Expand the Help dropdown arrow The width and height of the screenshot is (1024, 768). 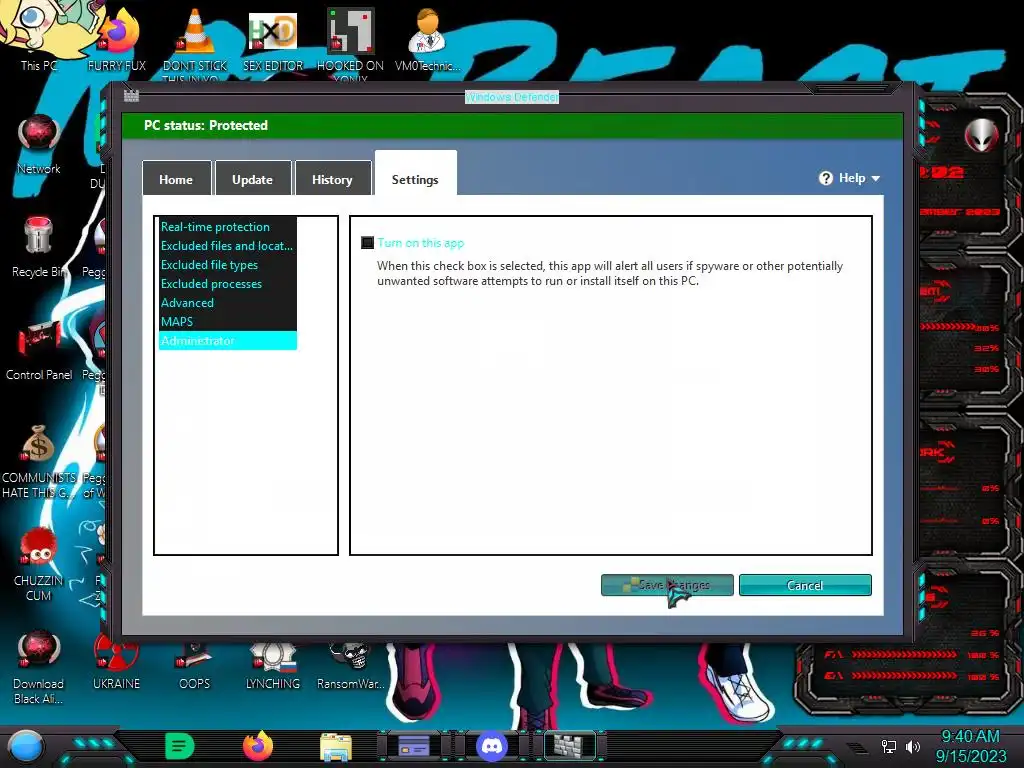click(876, 178)
